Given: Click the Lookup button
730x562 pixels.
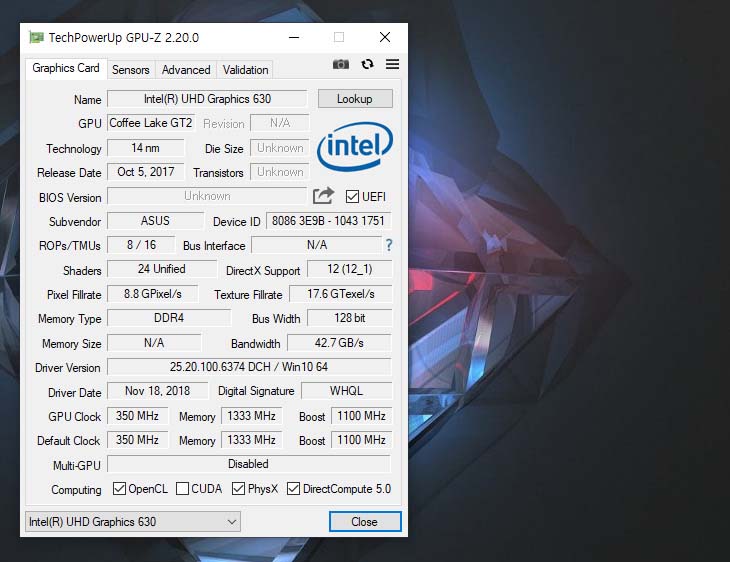Looking at the screenshot, I should [x=355, y=99].
